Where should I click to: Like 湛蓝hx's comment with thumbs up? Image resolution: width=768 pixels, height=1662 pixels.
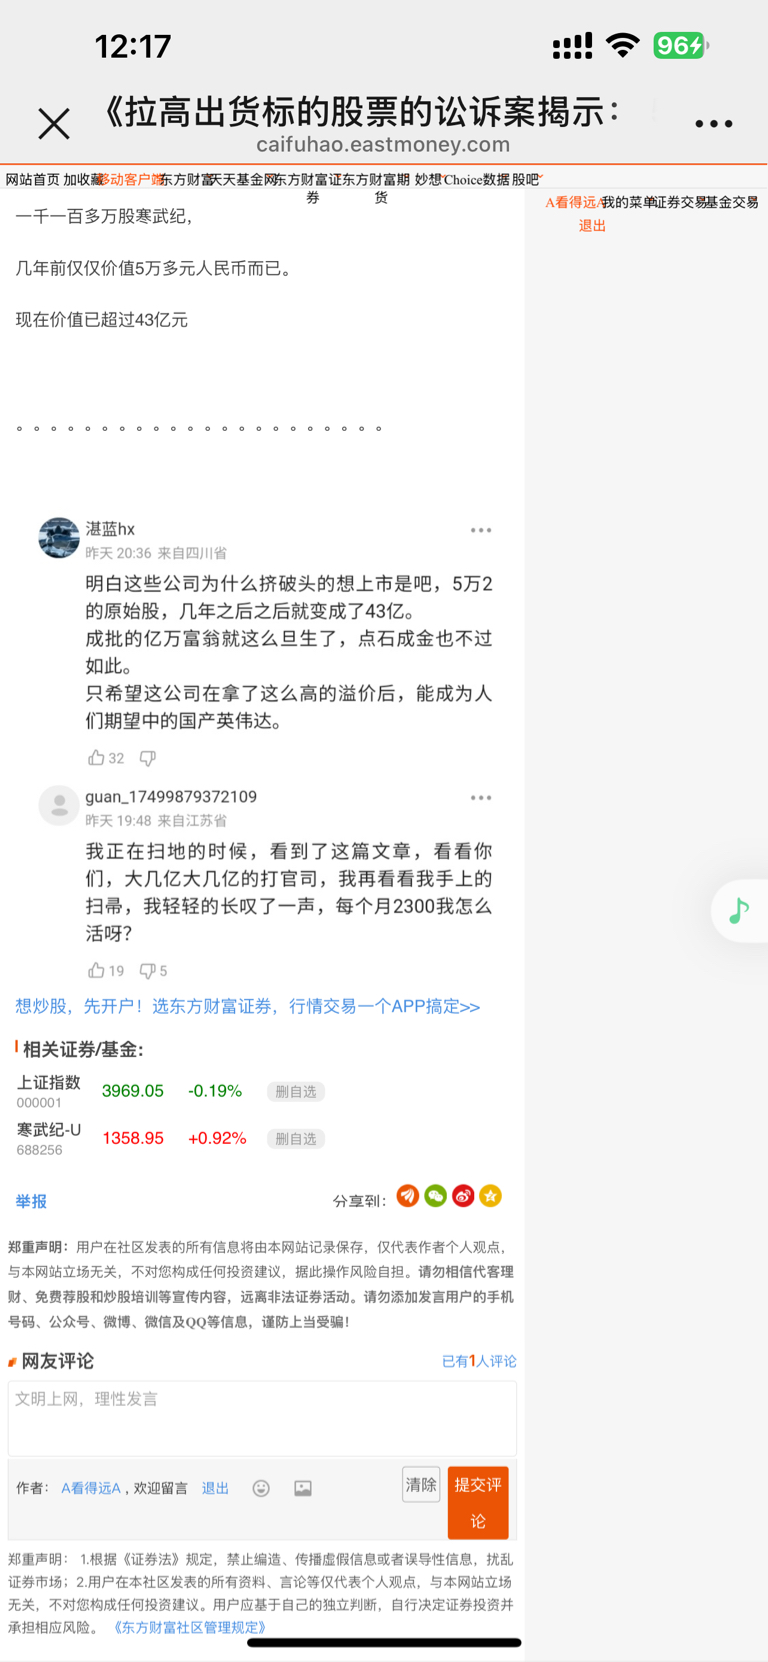click(x=97, y=758)
